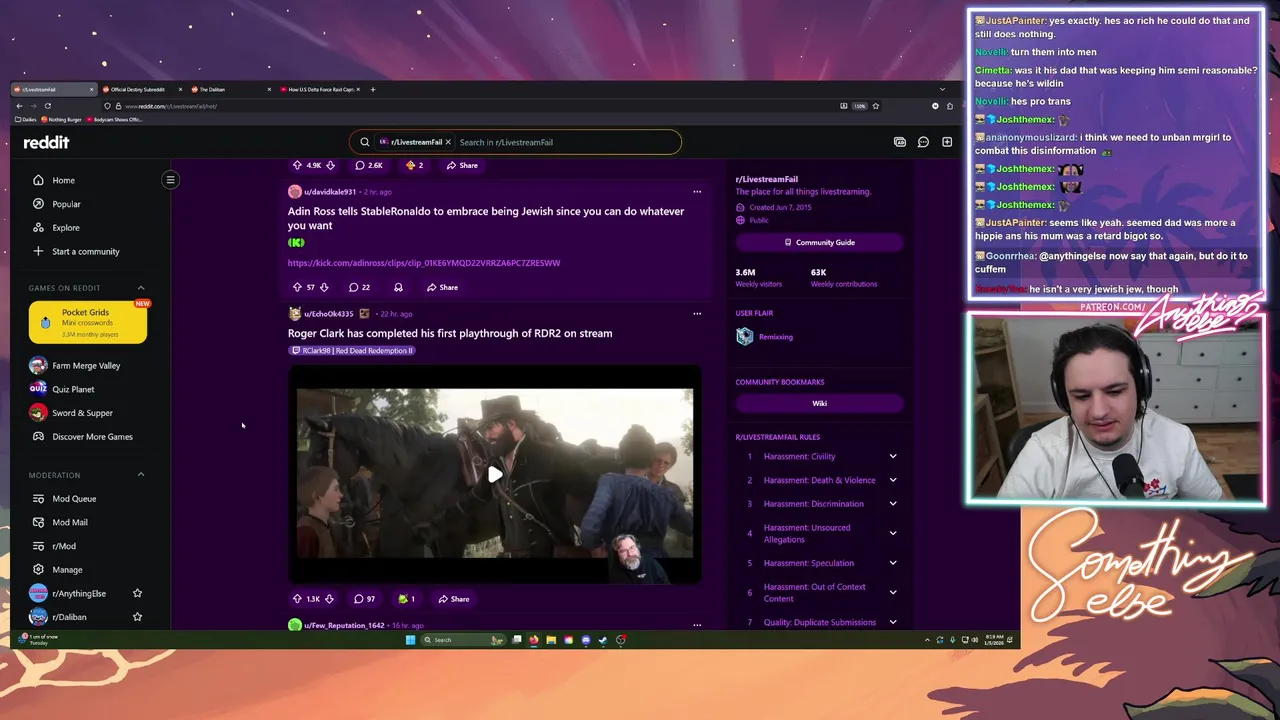Click Start a community
This screenshot has height=720, width=1280.
[85, 252]
